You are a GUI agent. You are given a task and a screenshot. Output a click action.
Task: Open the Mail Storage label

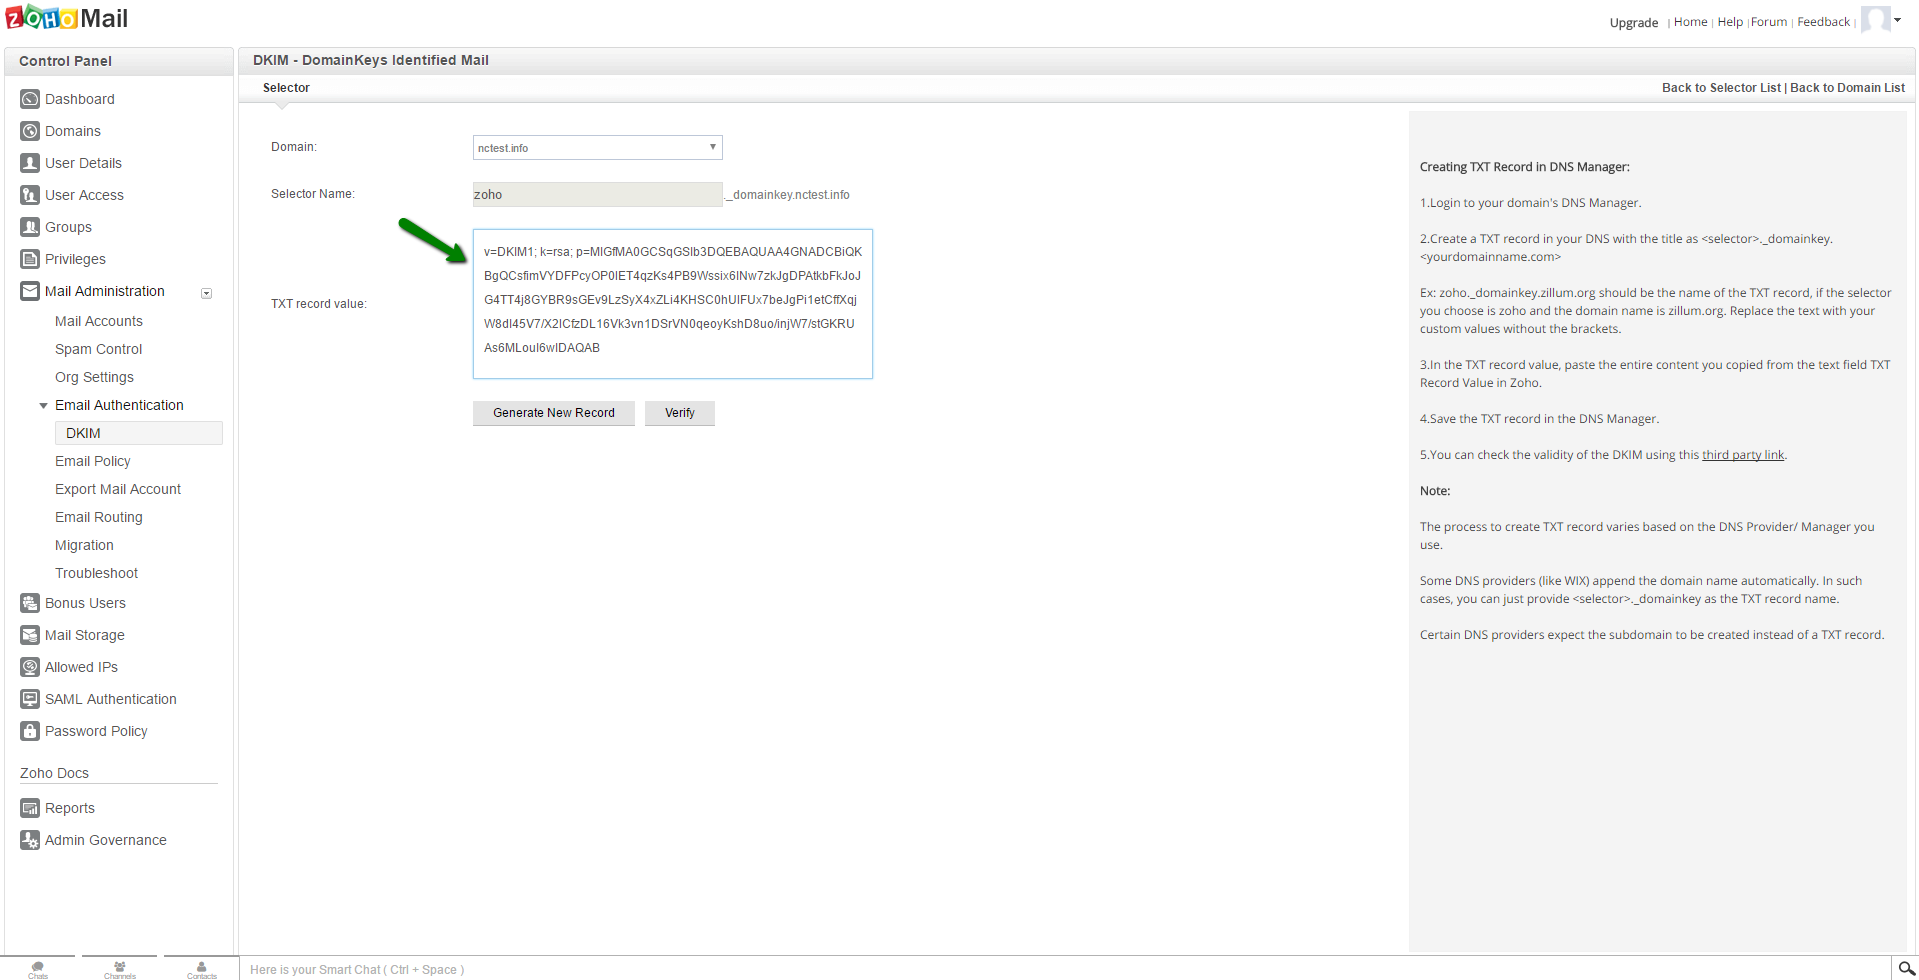85,635
